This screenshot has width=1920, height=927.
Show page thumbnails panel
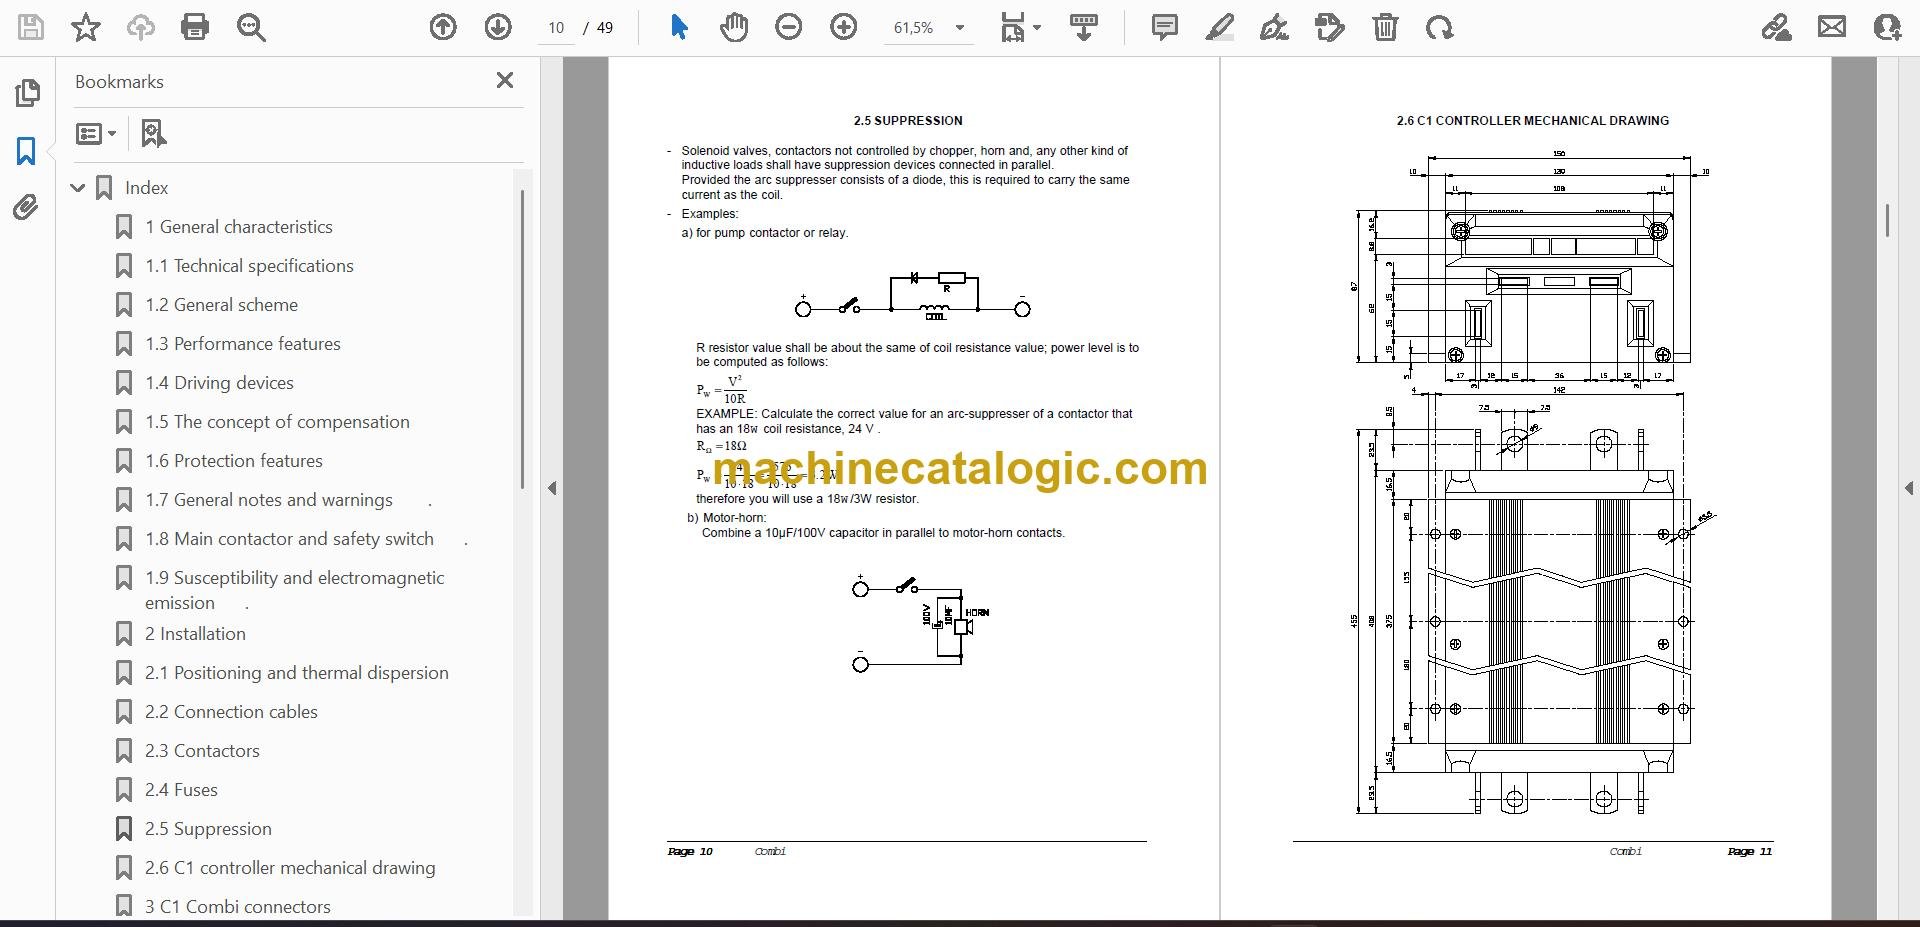[27, 93]
